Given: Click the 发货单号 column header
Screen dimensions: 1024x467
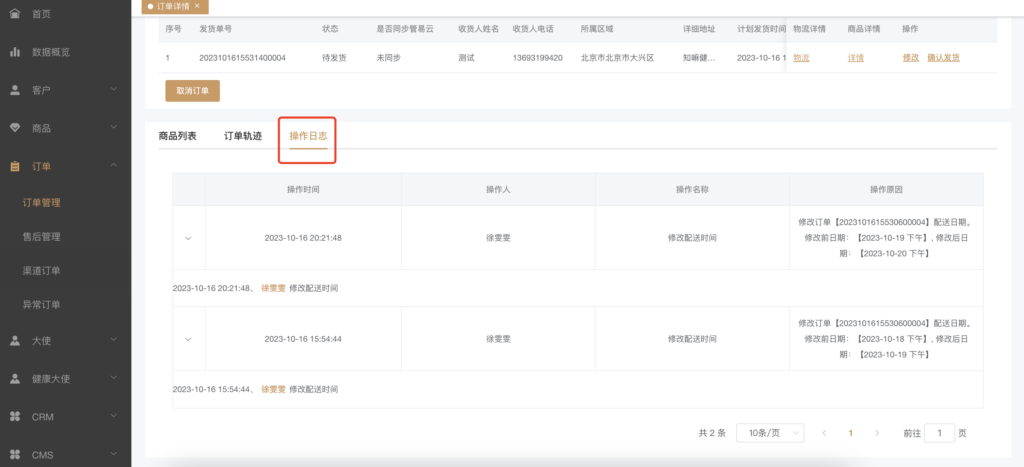Looking at the screenshot, I should point(216,29).
